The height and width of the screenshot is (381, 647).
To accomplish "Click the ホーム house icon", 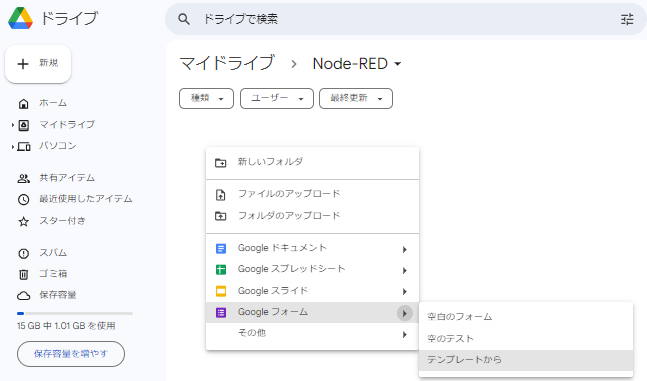I will click(24, 104).
